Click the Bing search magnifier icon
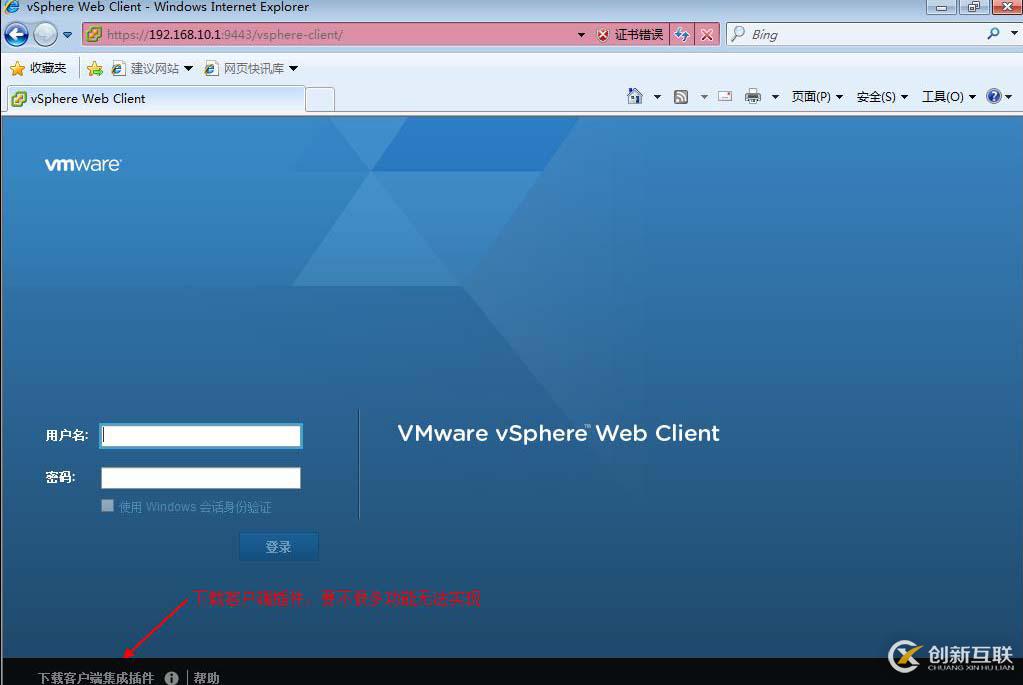This screenshot has height=685, width=1023. [x=992, y=34]
